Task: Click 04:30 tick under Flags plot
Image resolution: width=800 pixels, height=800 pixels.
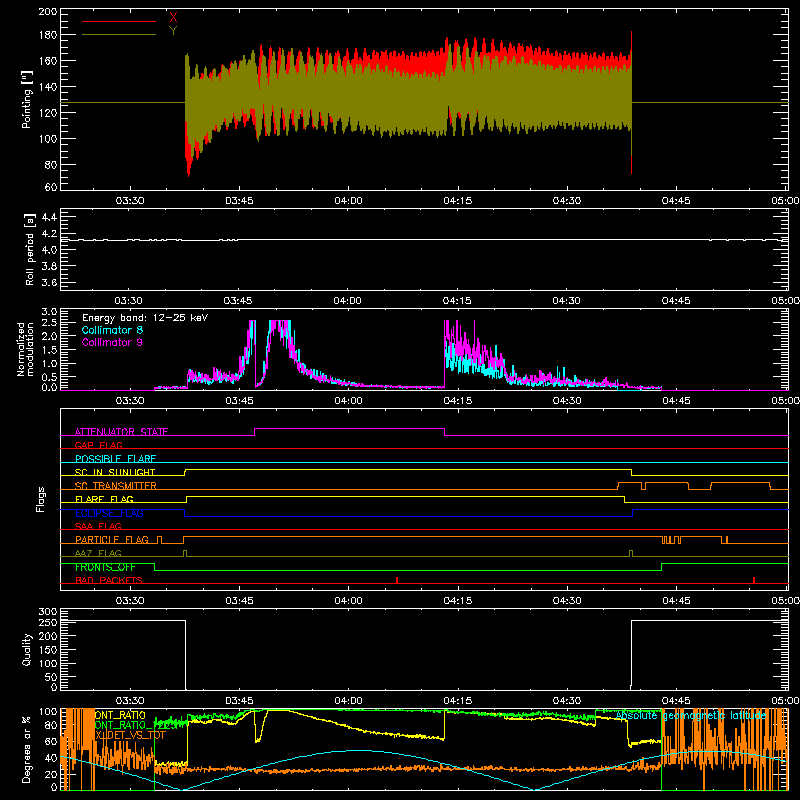Action: click(x=566, y=601)
